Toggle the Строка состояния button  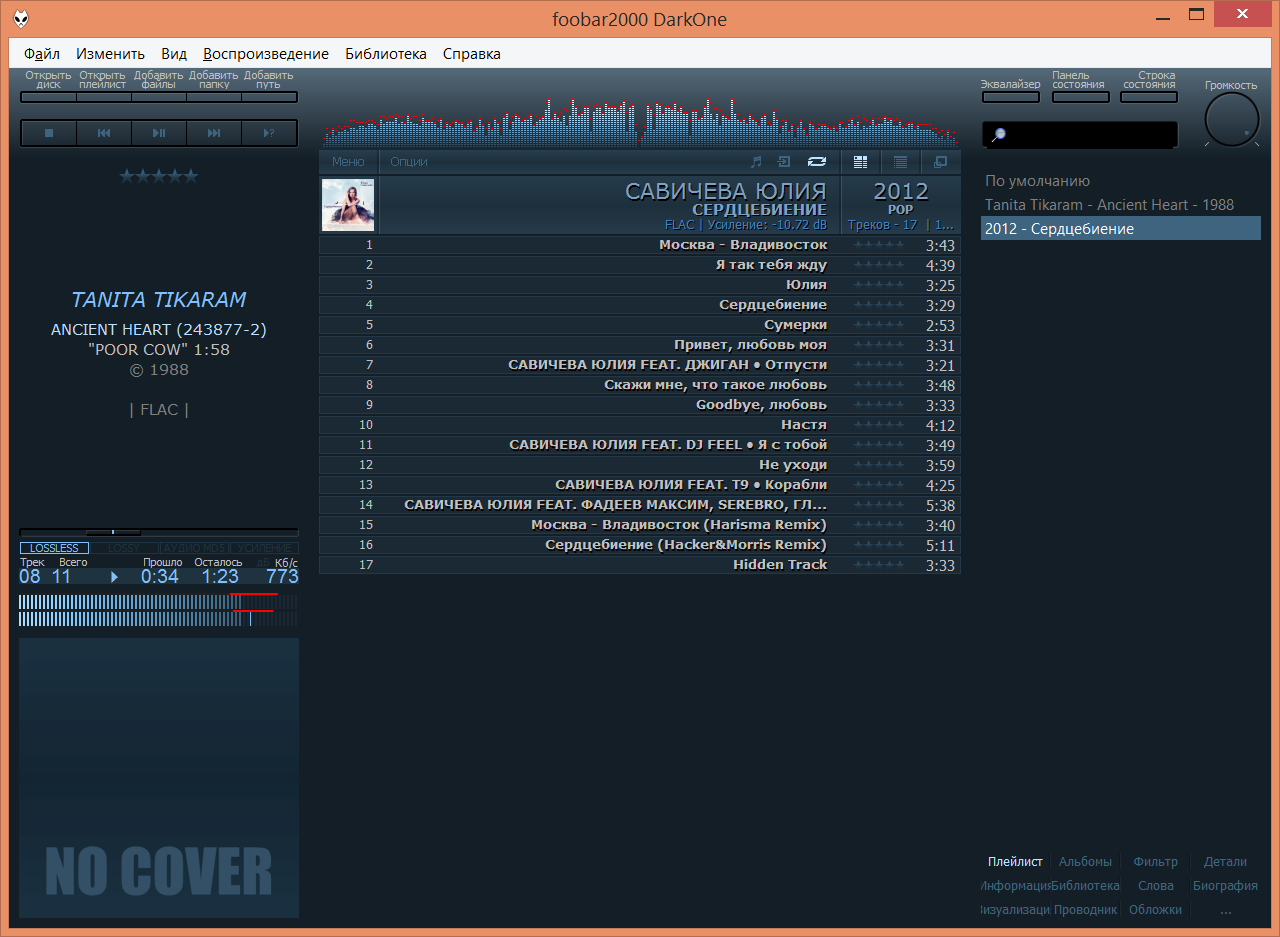pyautogui.click(x=1149, y=97)
